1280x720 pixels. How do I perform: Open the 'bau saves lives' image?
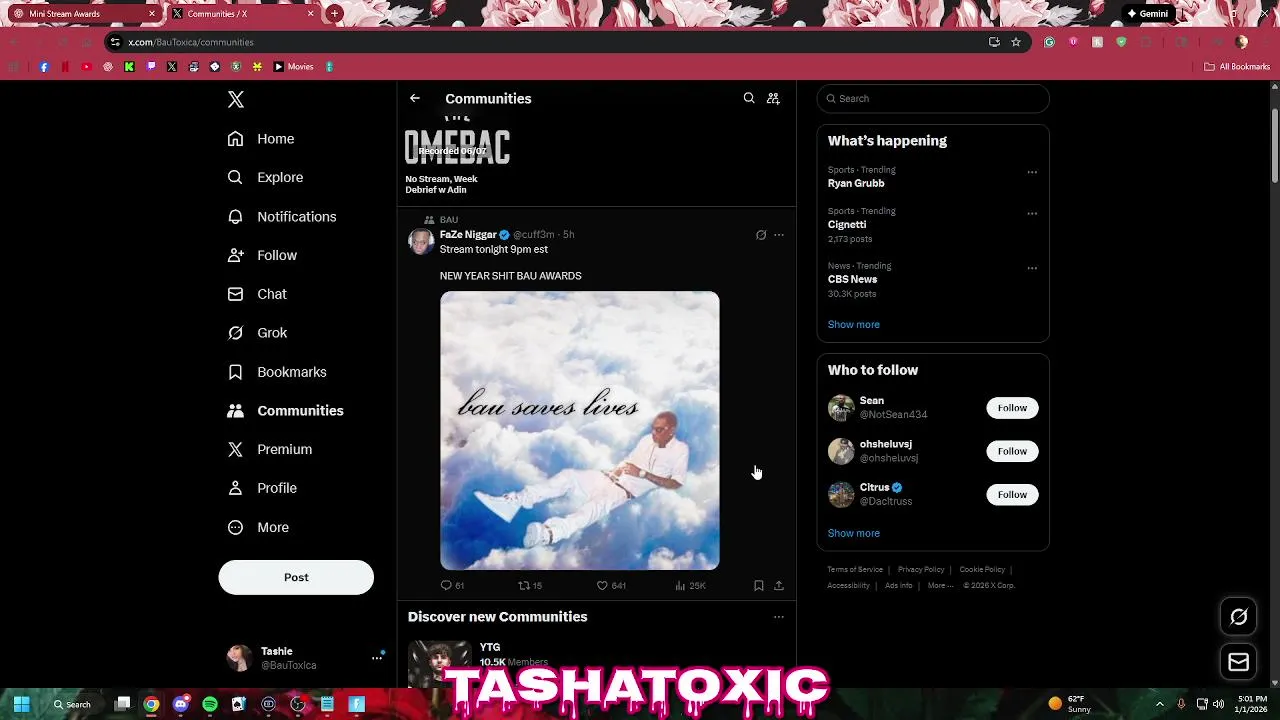click(580, 431)
